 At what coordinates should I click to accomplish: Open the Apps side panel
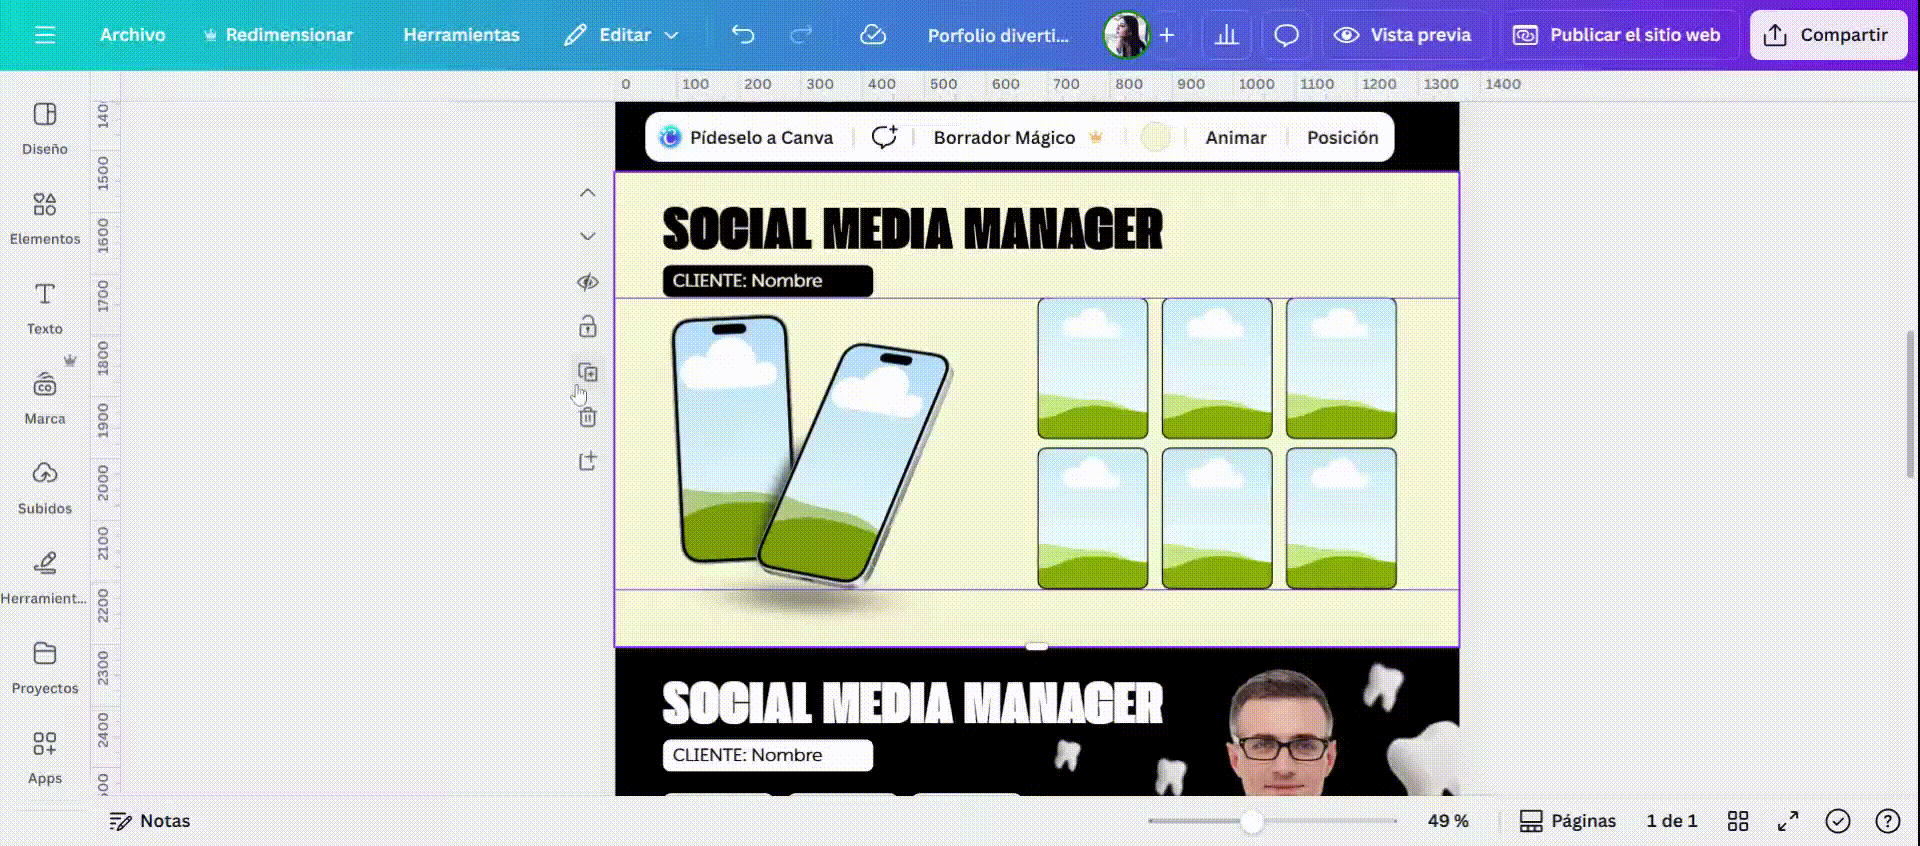coord(45,759)
